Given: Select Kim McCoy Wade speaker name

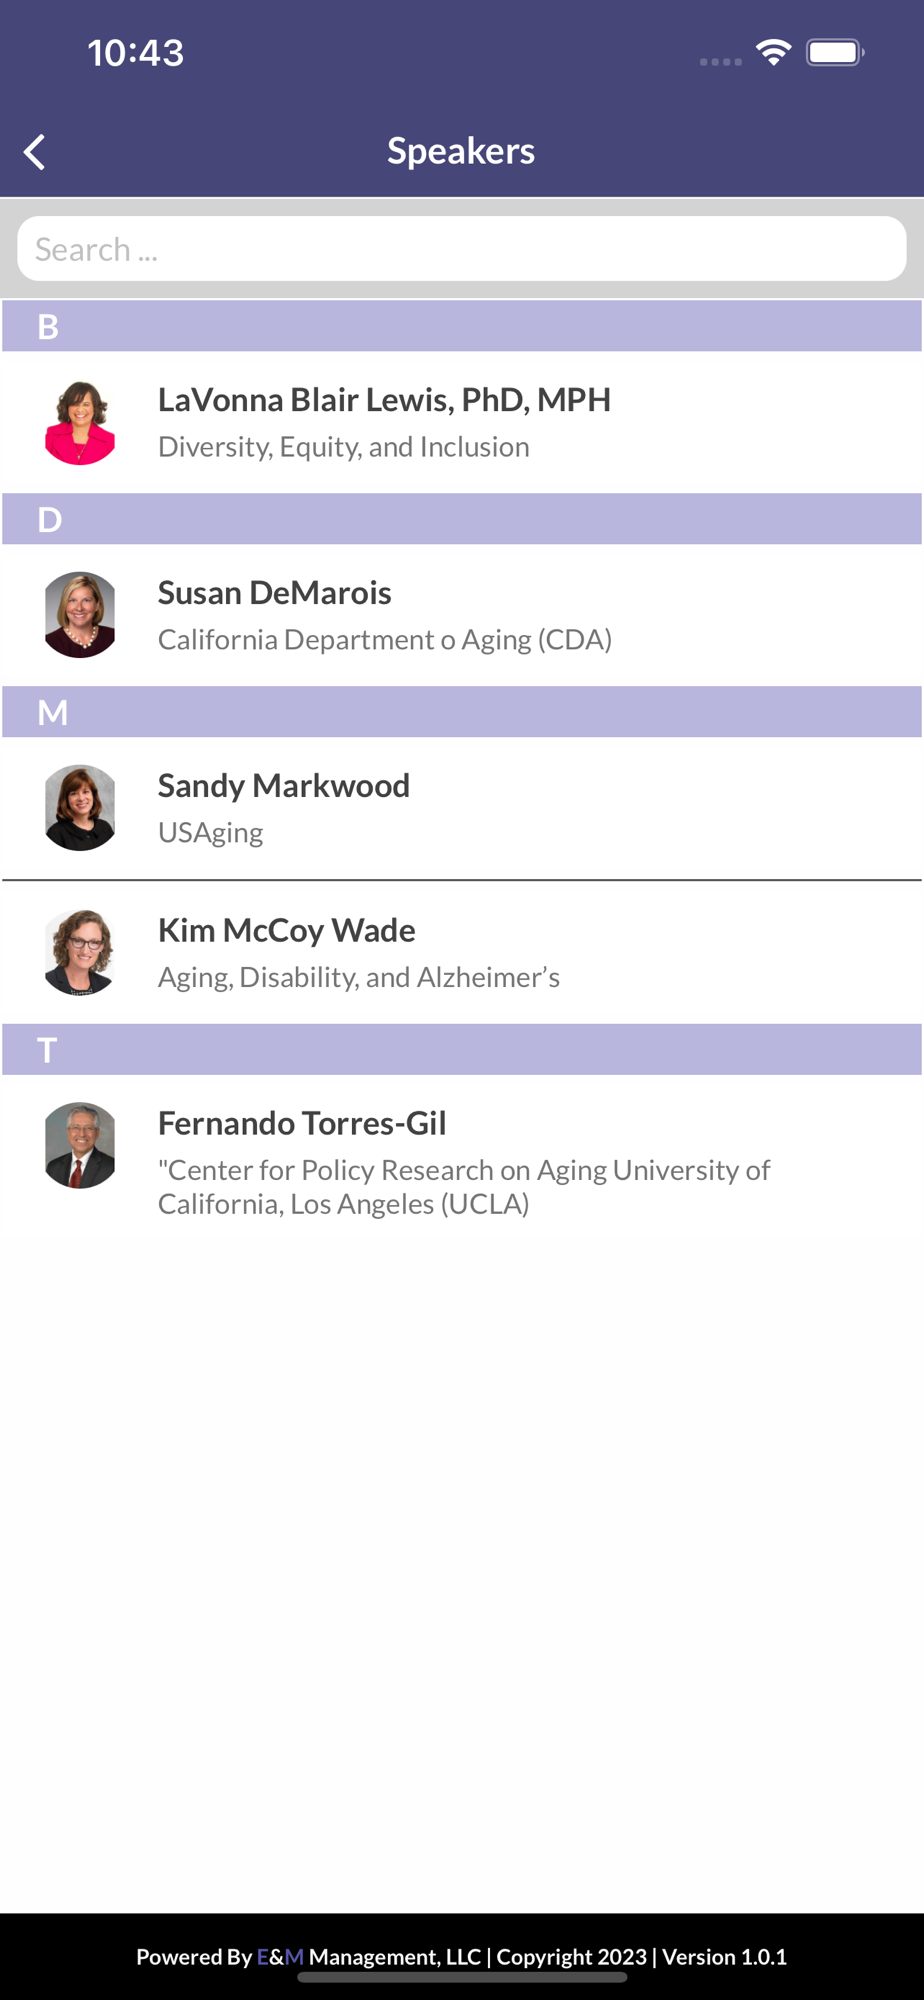Looking at the screenshot, I should point(286,931).
